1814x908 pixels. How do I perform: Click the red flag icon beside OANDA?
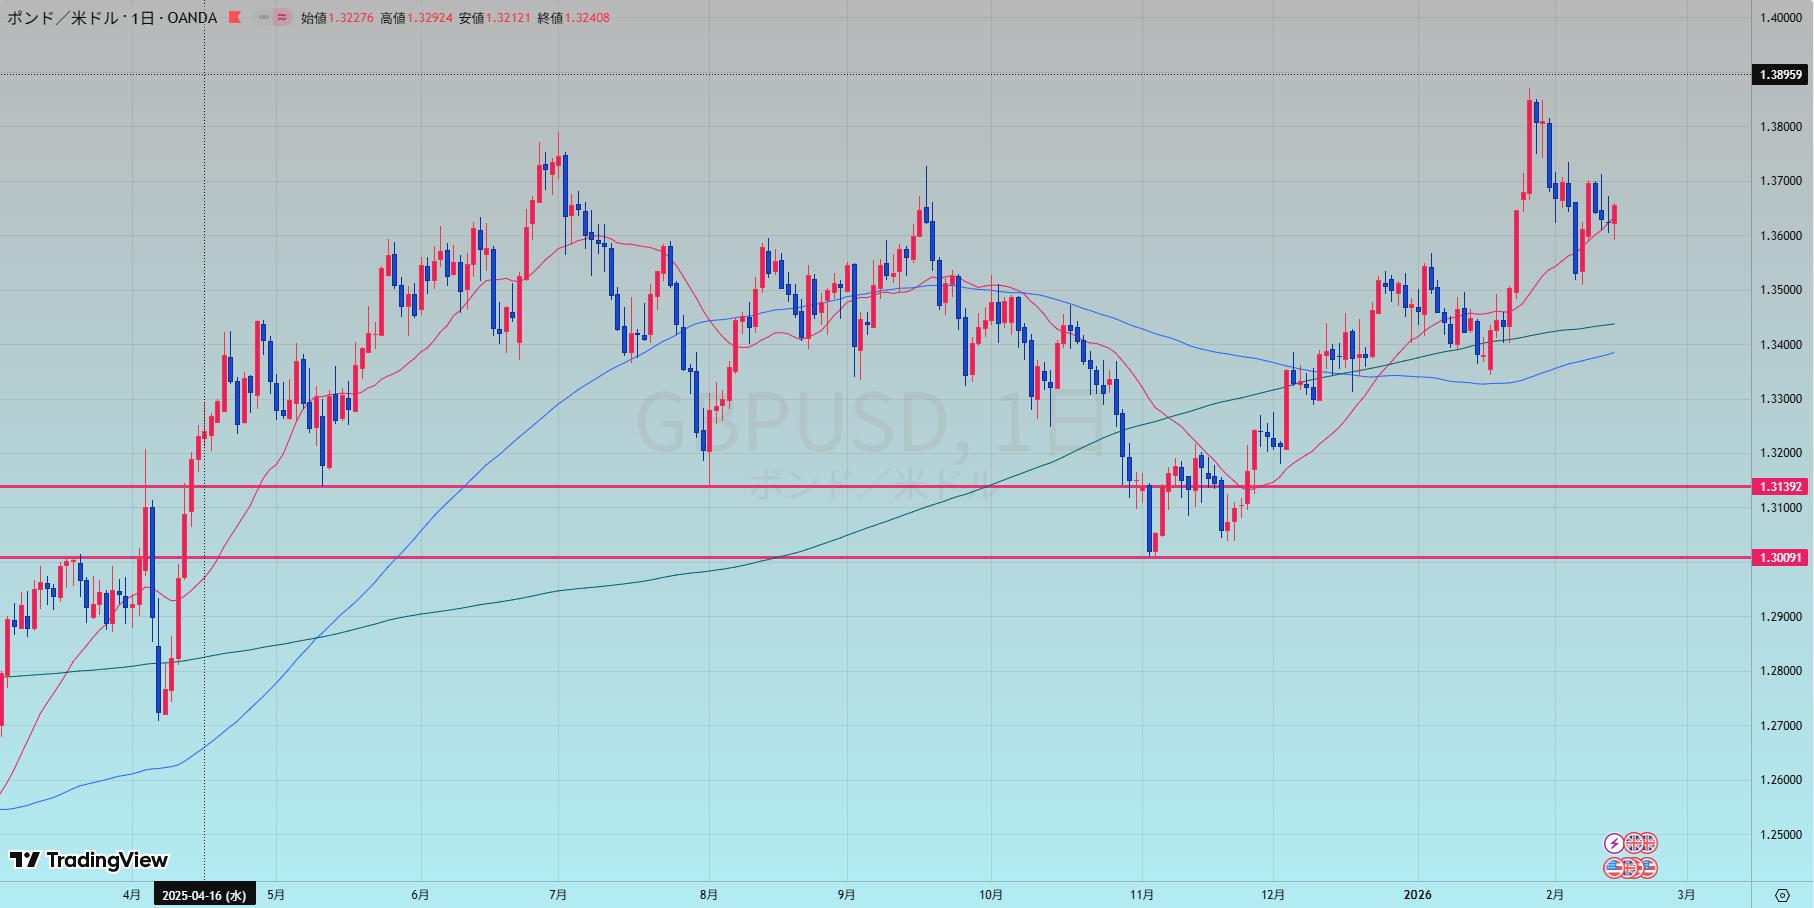(234, 17)
